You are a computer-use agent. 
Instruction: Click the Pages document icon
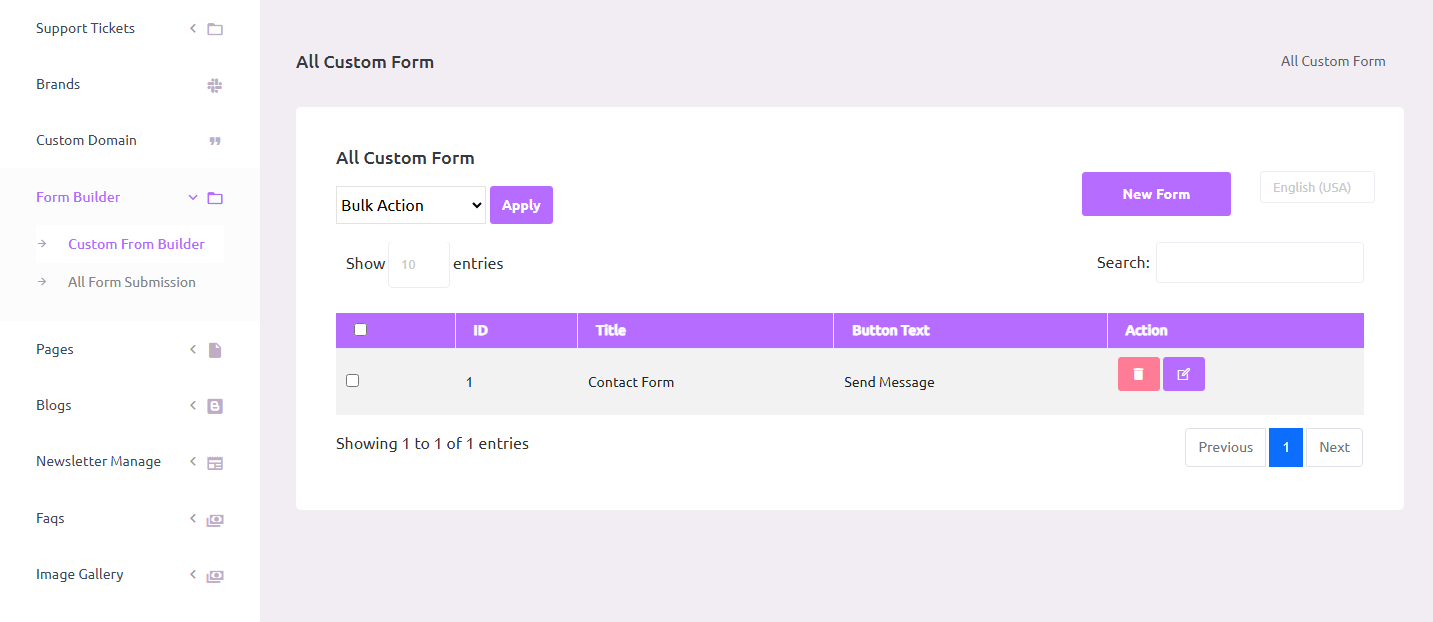coord(214,350)
